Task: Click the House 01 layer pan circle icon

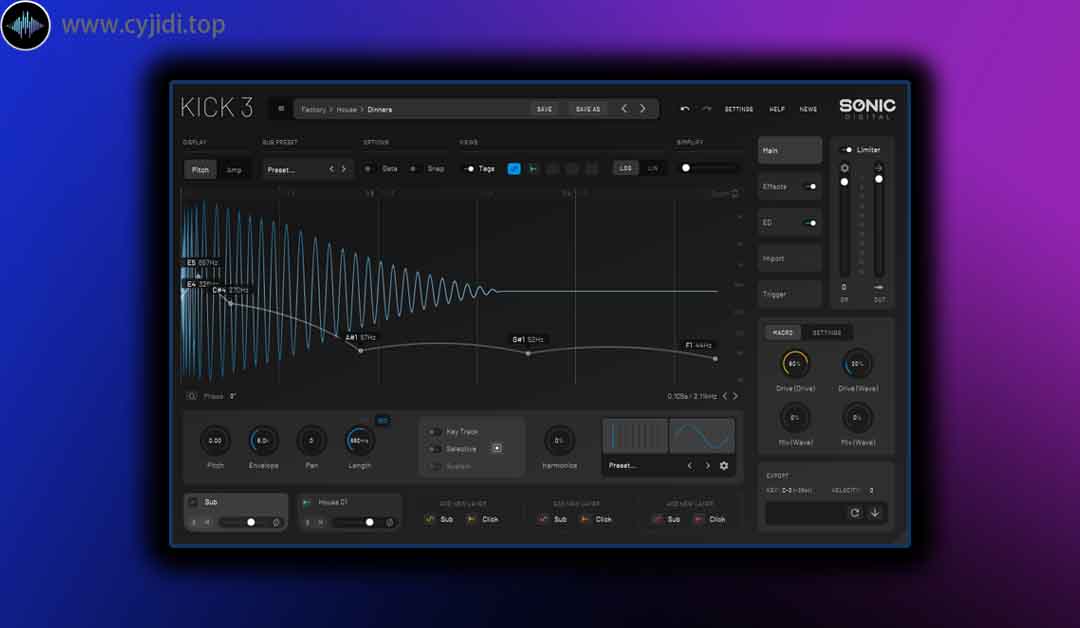Action: pos(390,523)
